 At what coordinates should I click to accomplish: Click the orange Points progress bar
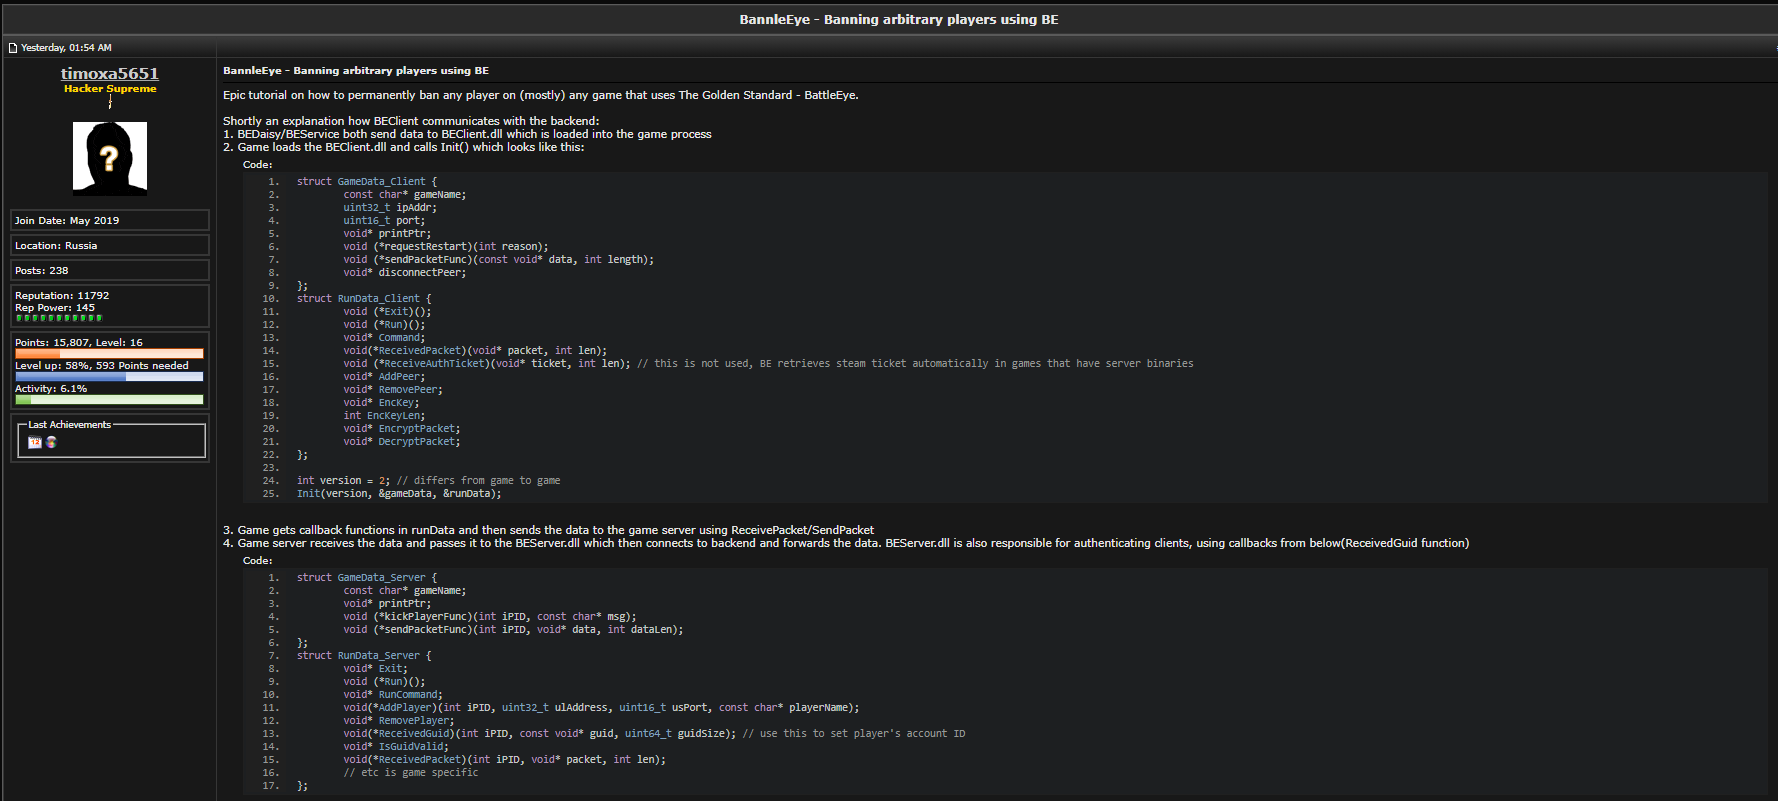(x=109, y=353)
